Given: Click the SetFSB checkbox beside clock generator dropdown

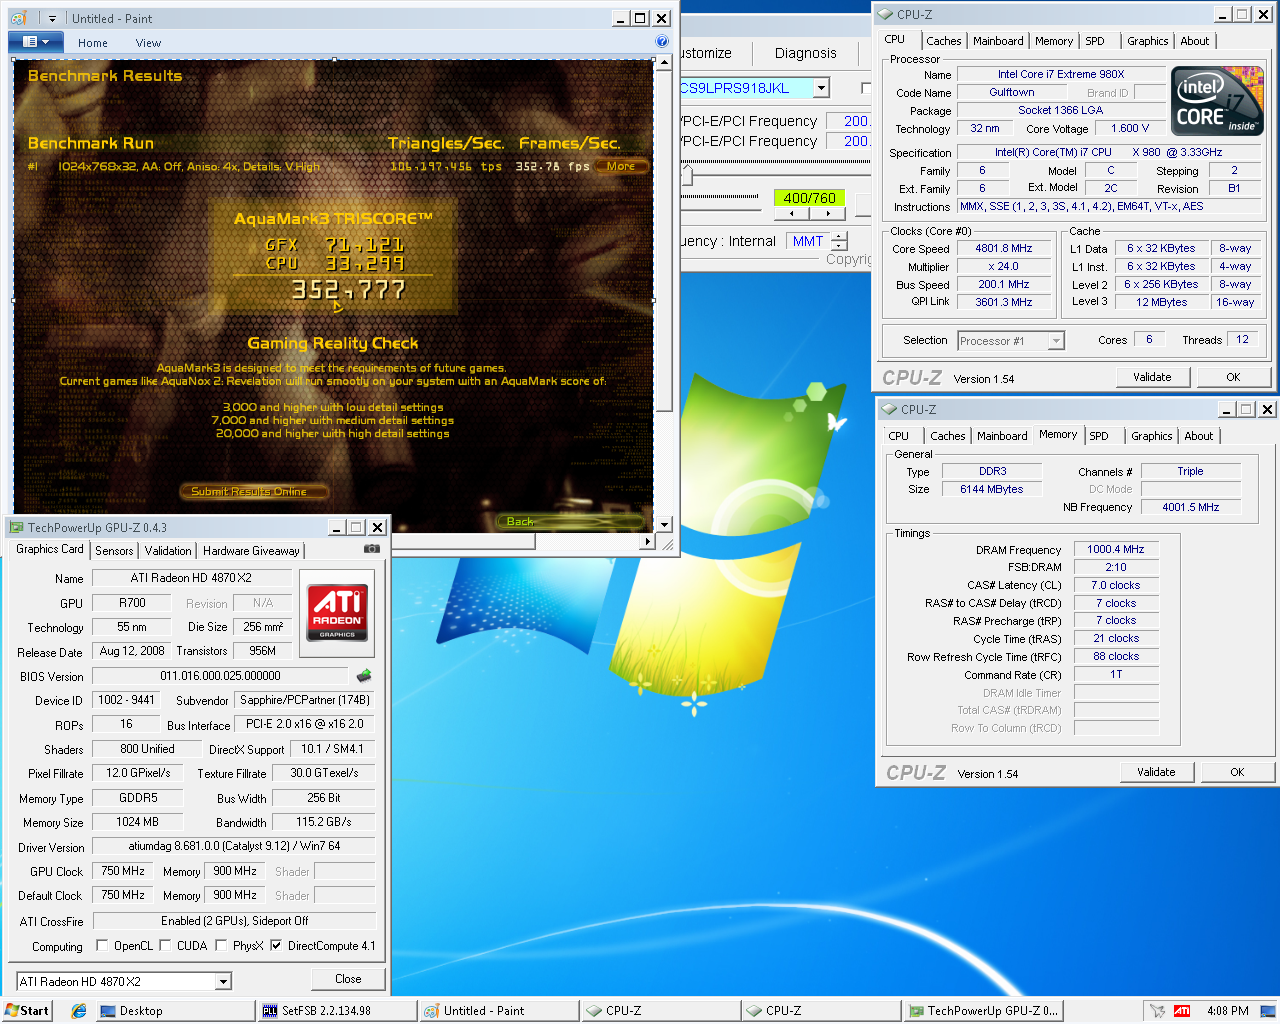Looking at the screenshot, I should [x=866, y=88].
